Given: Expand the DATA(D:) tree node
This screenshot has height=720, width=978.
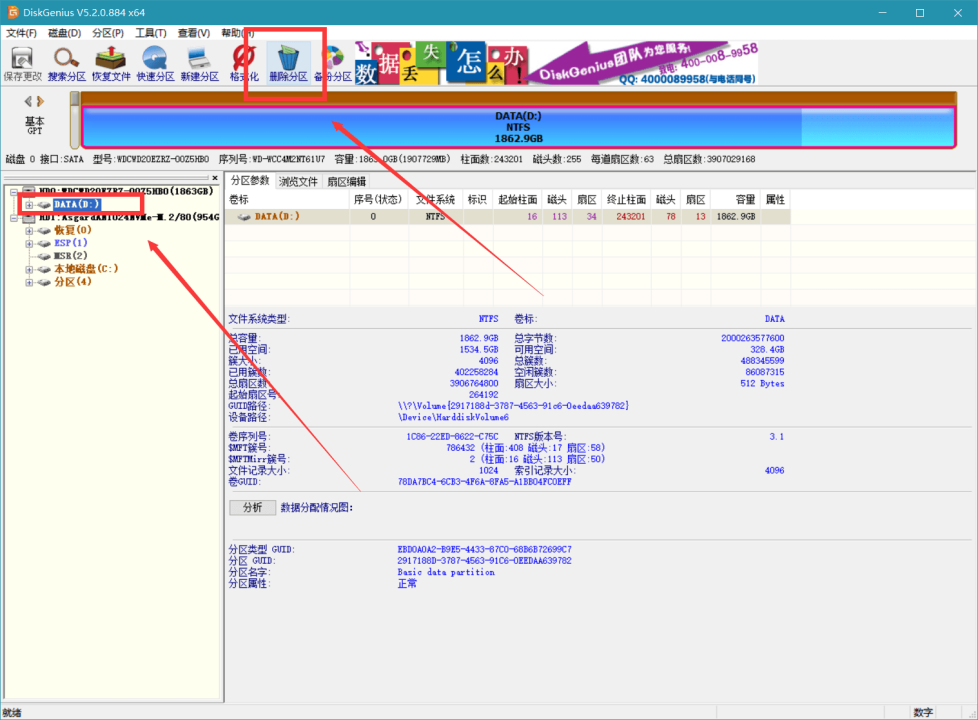Looking at the screenshot, I should [x=29, y=205].
